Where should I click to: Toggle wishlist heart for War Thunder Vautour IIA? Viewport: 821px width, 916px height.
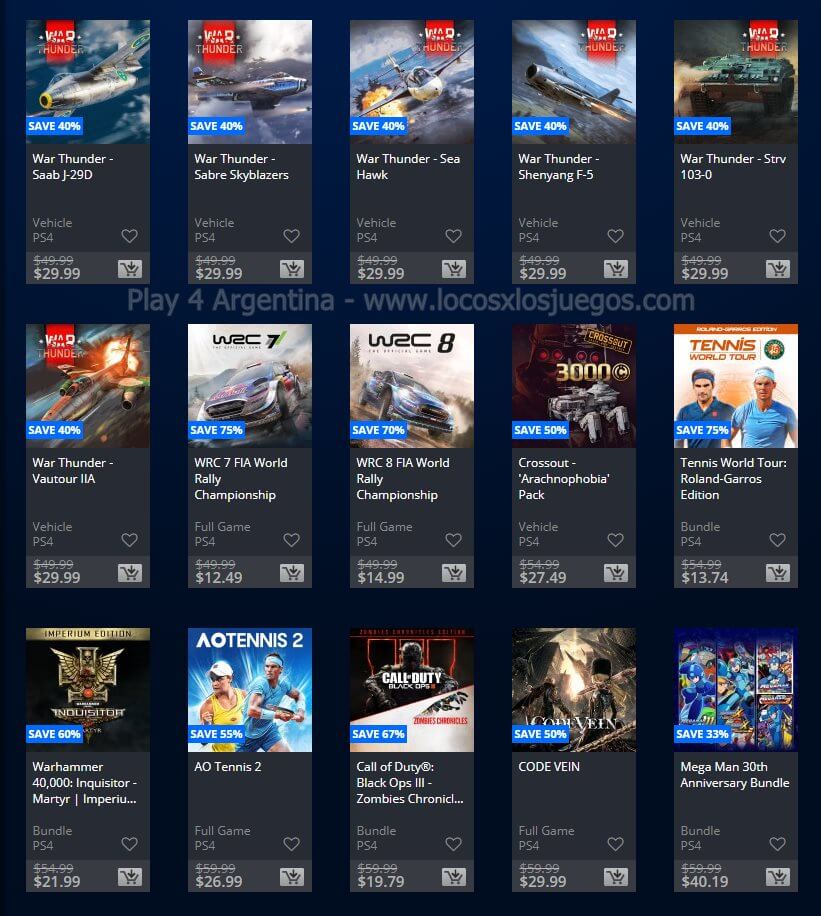coord(130,540)
